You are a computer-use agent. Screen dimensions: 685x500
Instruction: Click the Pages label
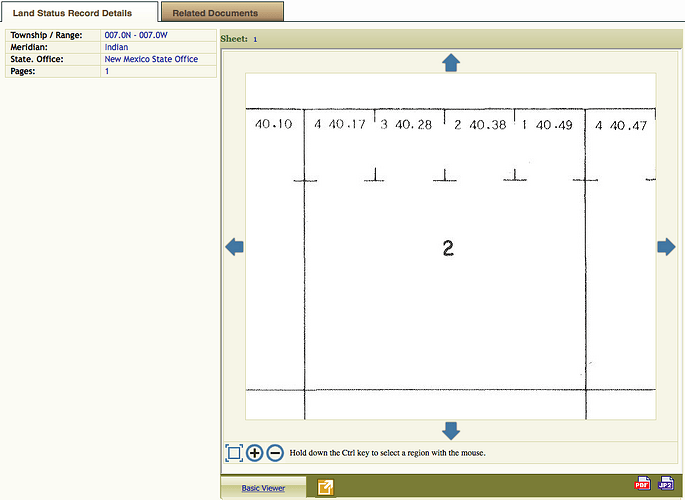pos(23,71)
